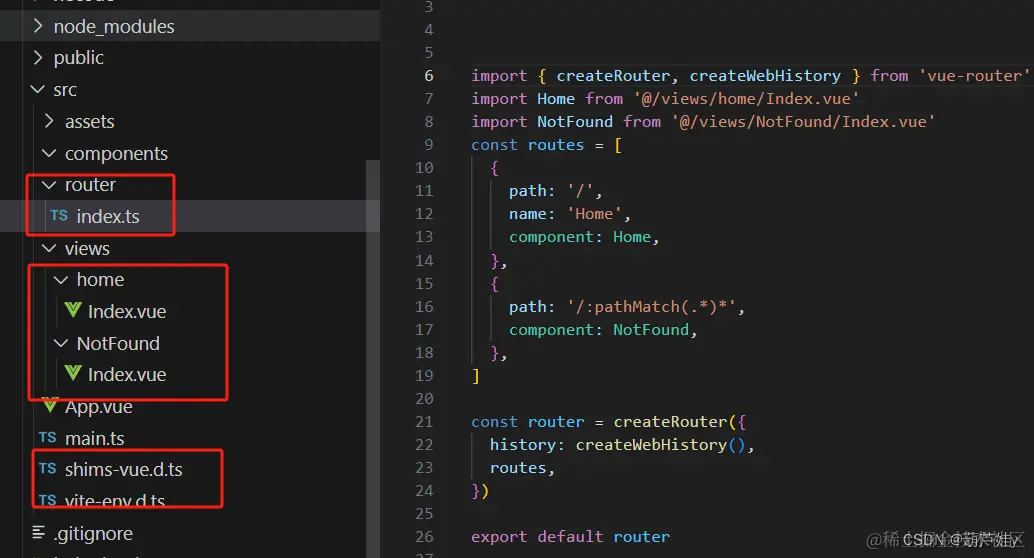Collapse the components folder chevron
Screen dimensions: 1034x558
coord(49,153)
